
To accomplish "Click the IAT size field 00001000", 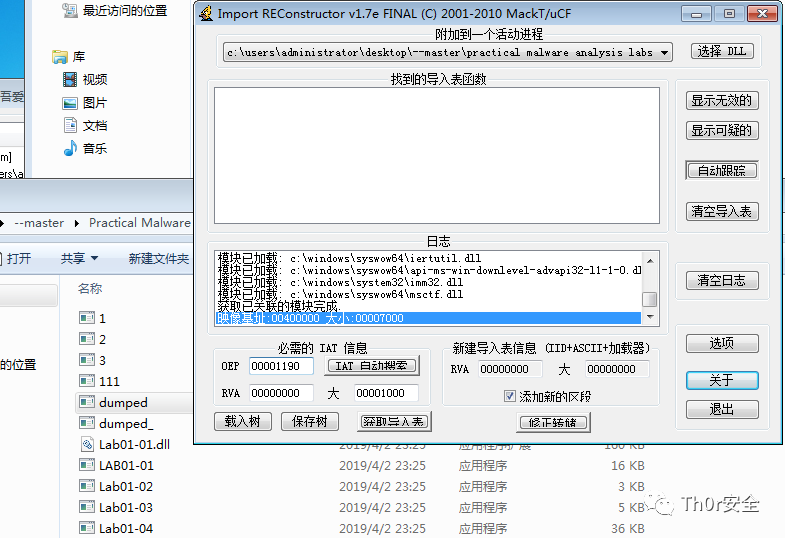I will click(386, 393).
